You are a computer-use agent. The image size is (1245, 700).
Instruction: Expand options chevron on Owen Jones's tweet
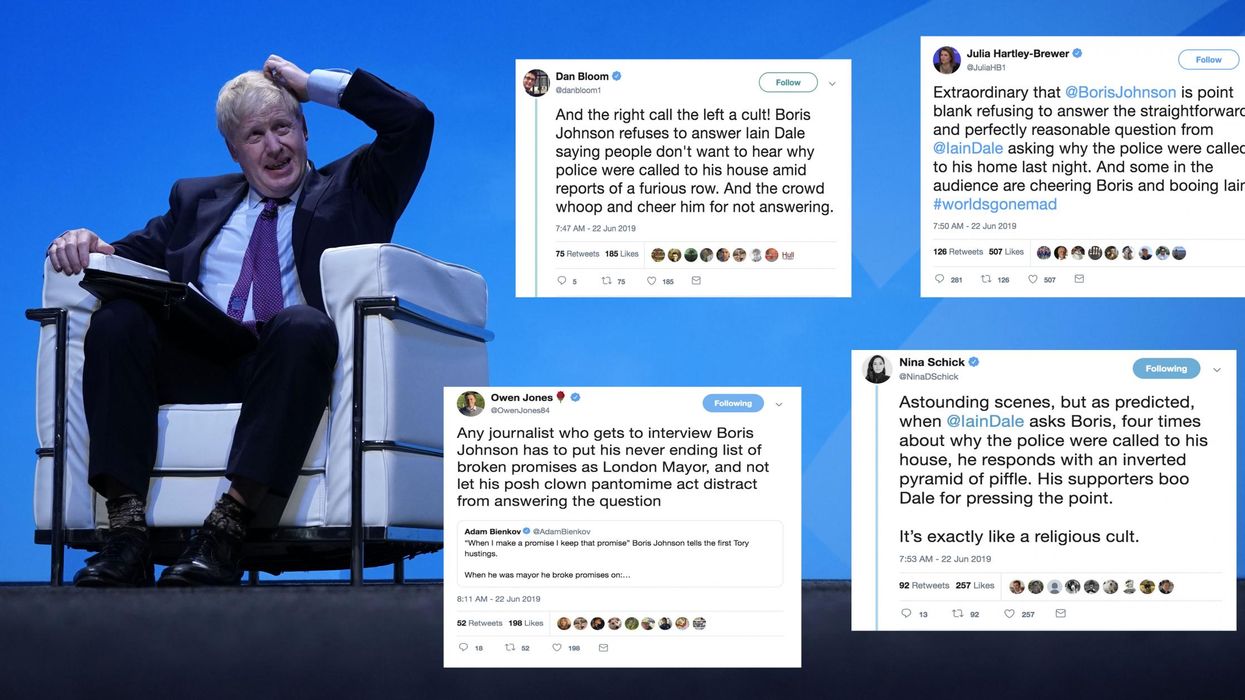(x=779, y=404)
